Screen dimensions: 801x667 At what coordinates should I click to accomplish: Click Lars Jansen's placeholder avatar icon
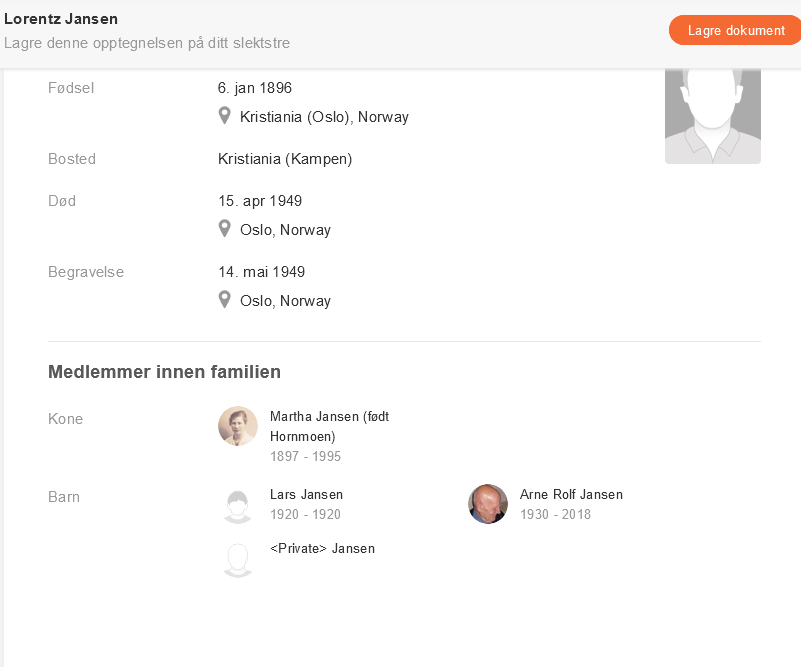point(238,504)
